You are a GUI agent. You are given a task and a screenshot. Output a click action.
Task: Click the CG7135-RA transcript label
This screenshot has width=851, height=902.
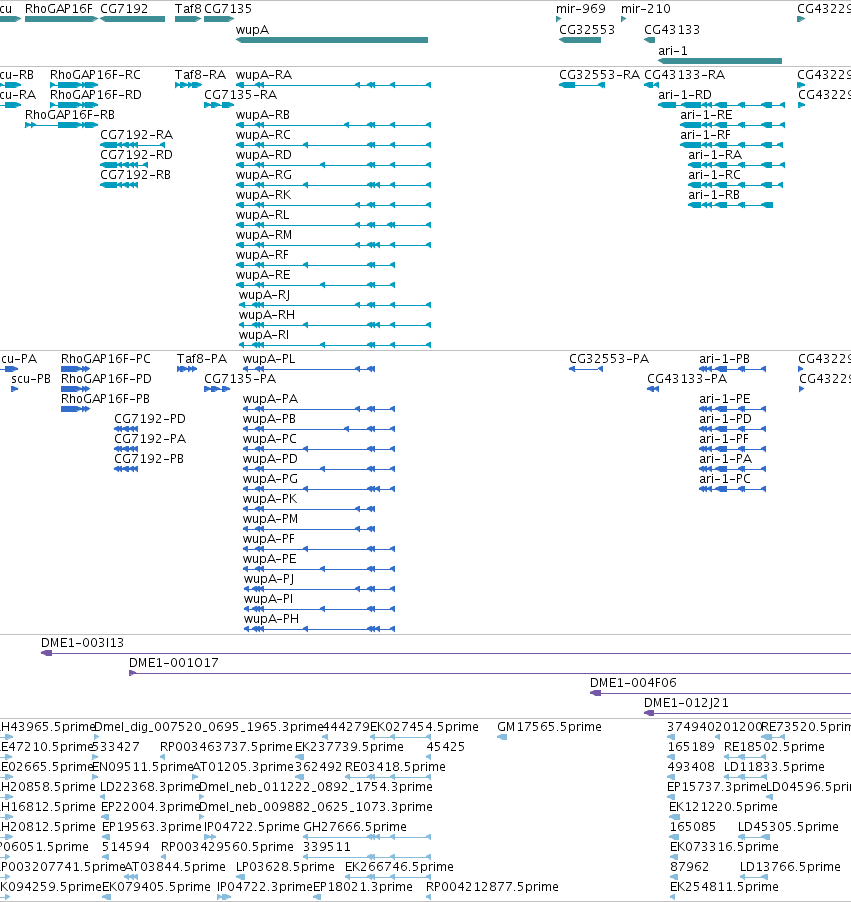[x=241, y=94]
